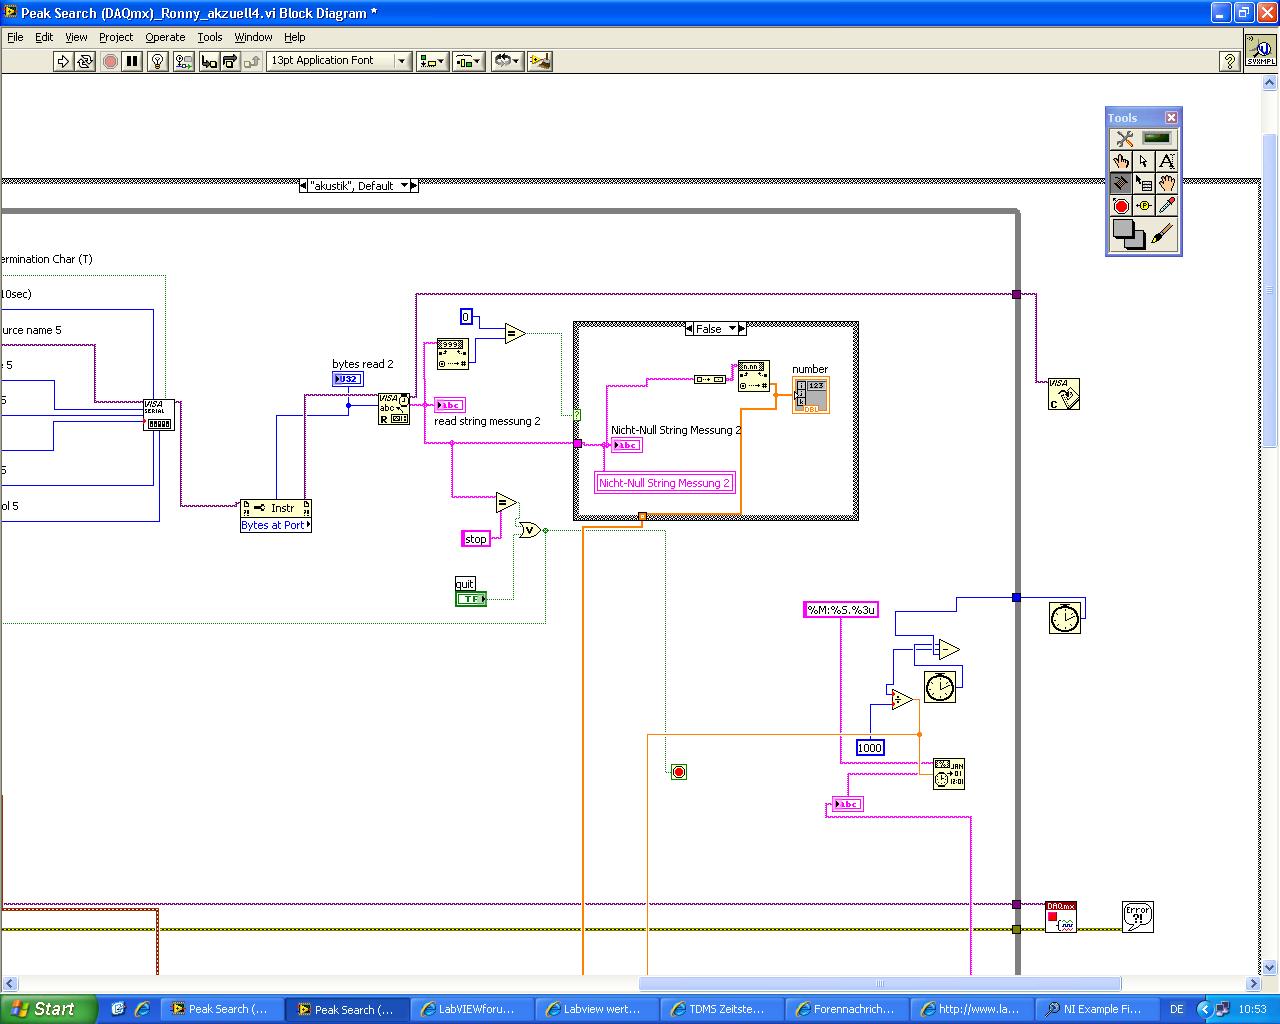The width and height of the screenshot is (1280, 1024).
Task: Click Run Continuously in the toolbar
Action: 85,61
